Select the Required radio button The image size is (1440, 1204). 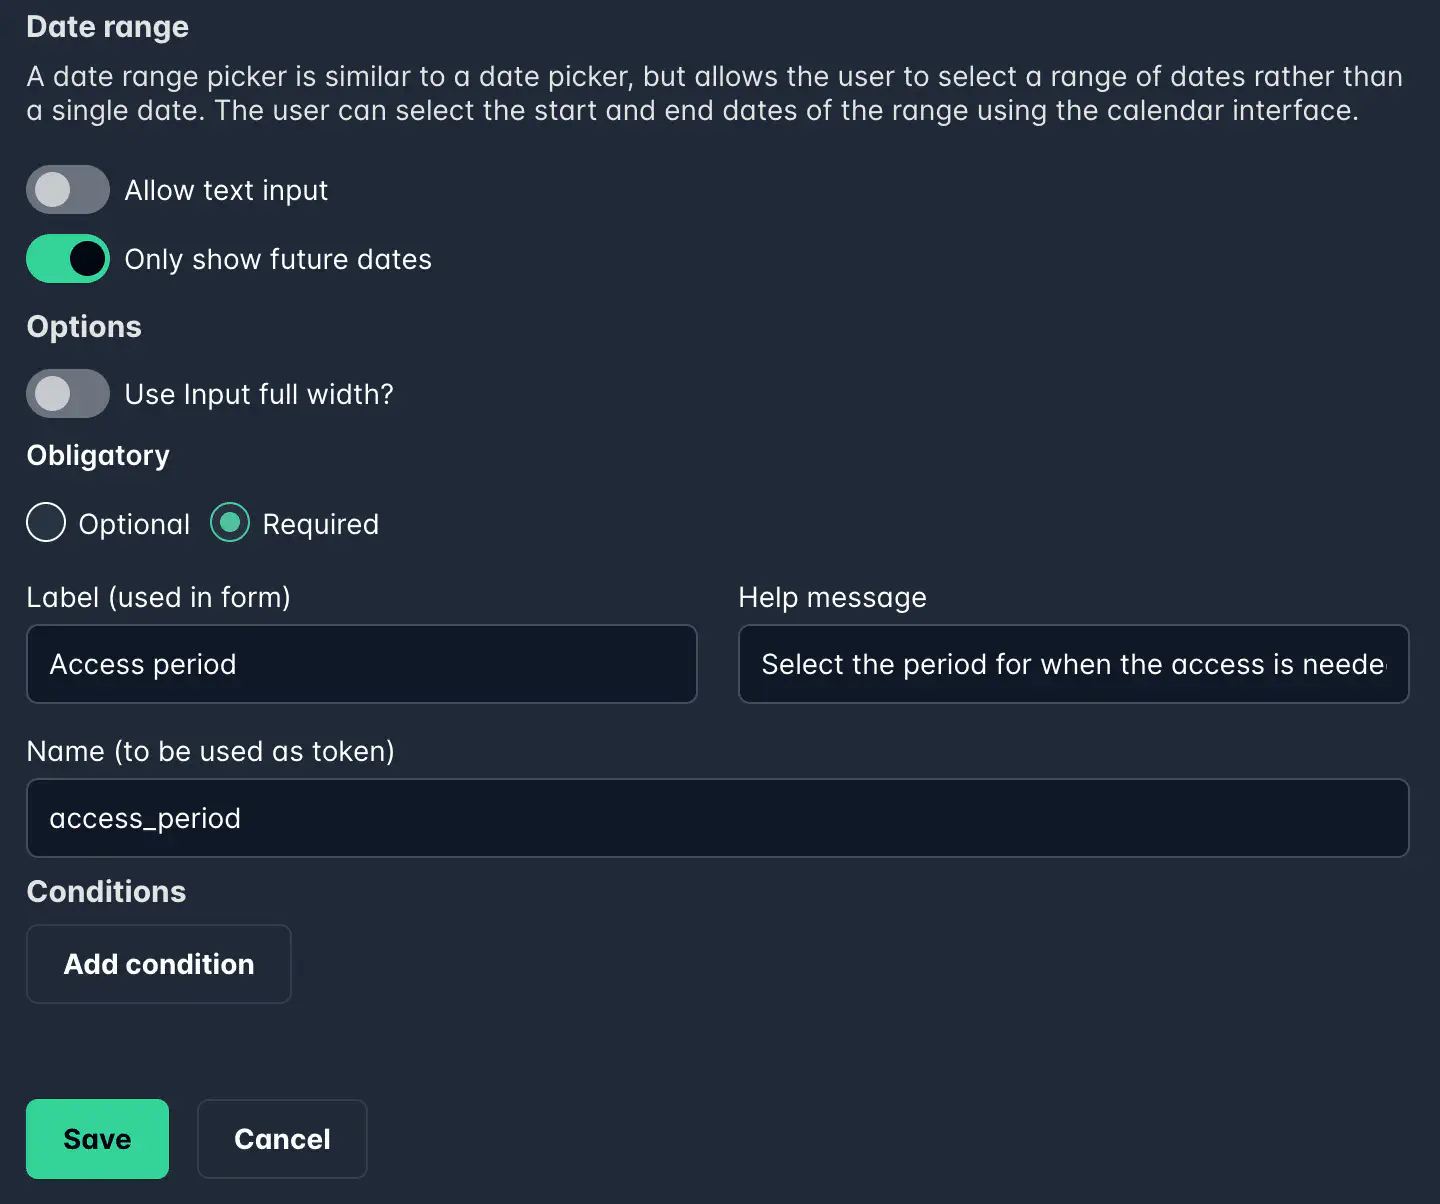tap(229, 522)
